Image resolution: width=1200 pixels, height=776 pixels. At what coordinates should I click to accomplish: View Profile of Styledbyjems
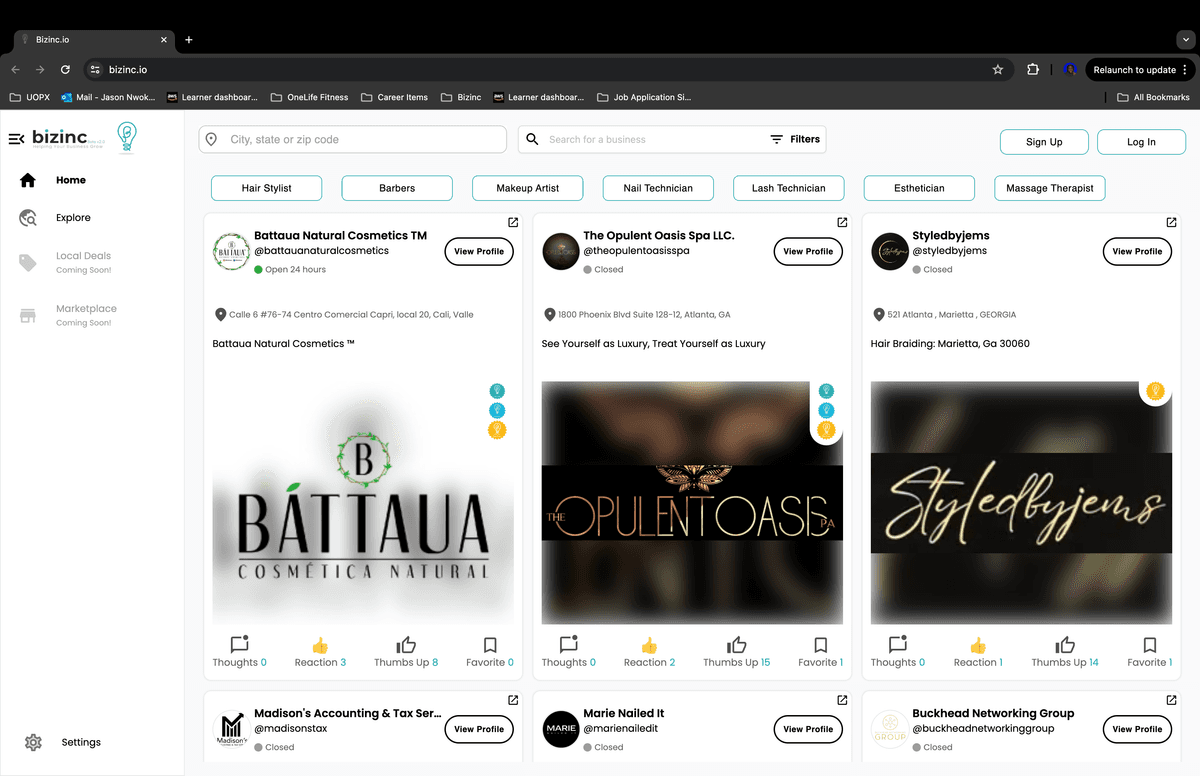[1137, 252]
